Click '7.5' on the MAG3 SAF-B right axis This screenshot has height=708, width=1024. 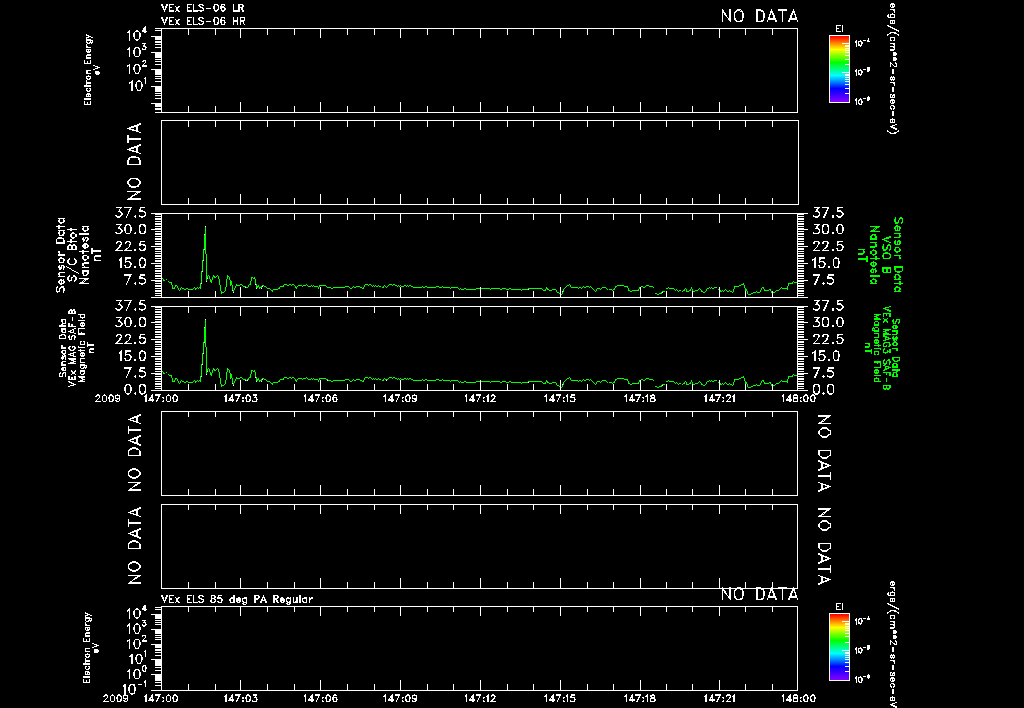tap(824, 372)
